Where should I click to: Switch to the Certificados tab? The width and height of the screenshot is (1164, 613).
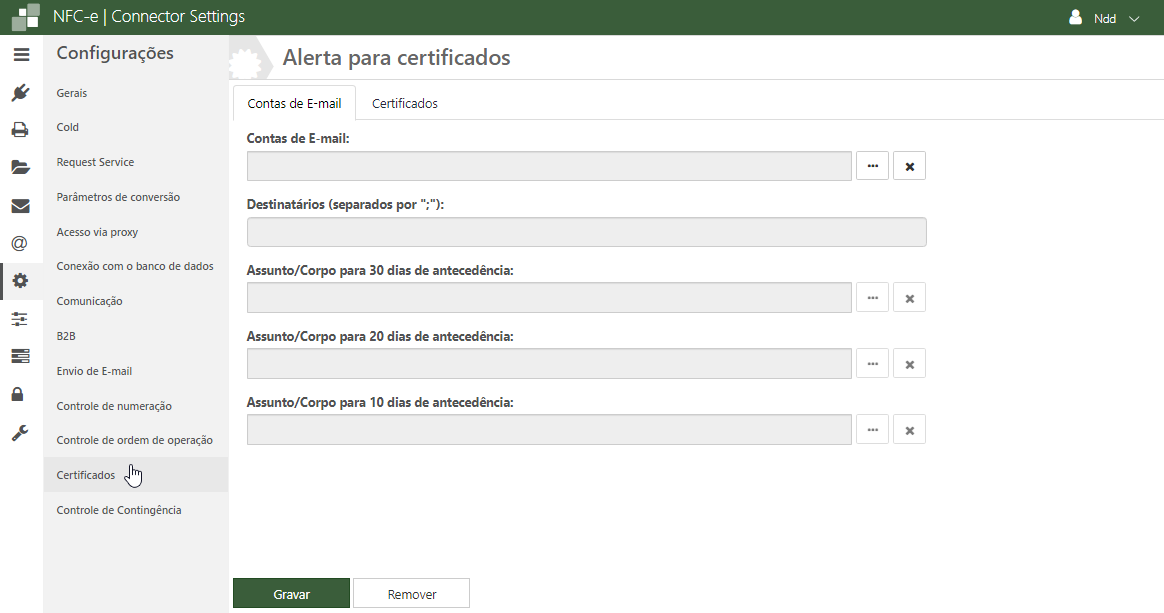(404, 103)
